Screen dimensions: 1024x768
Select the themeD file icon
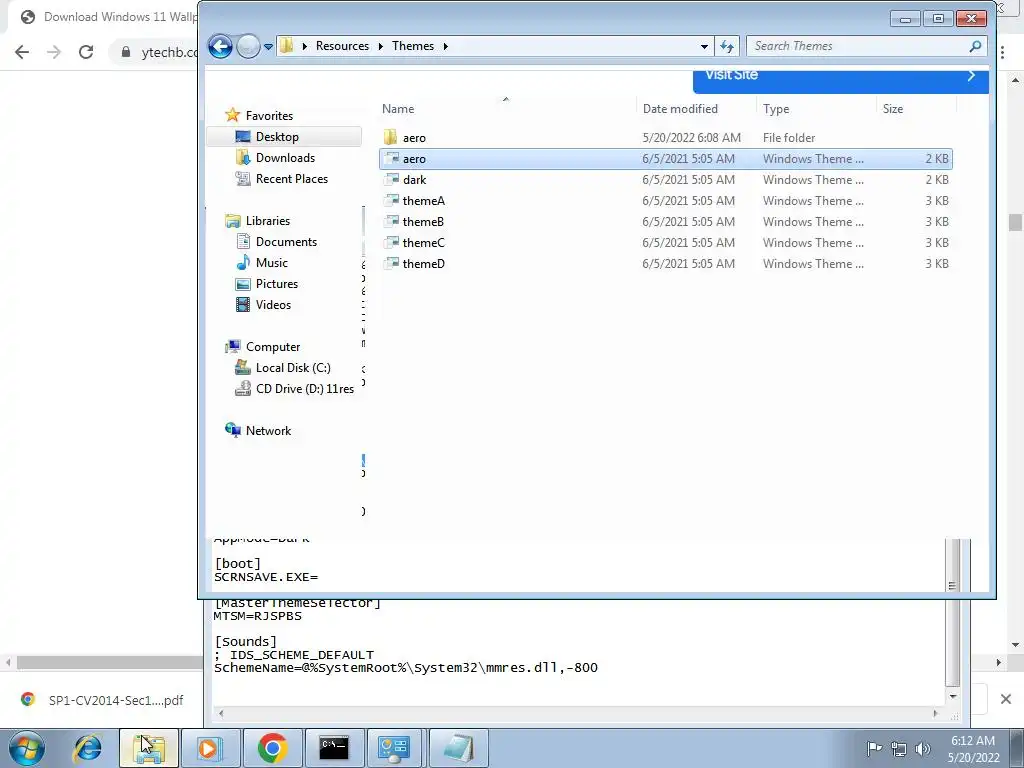click(391, 263)
